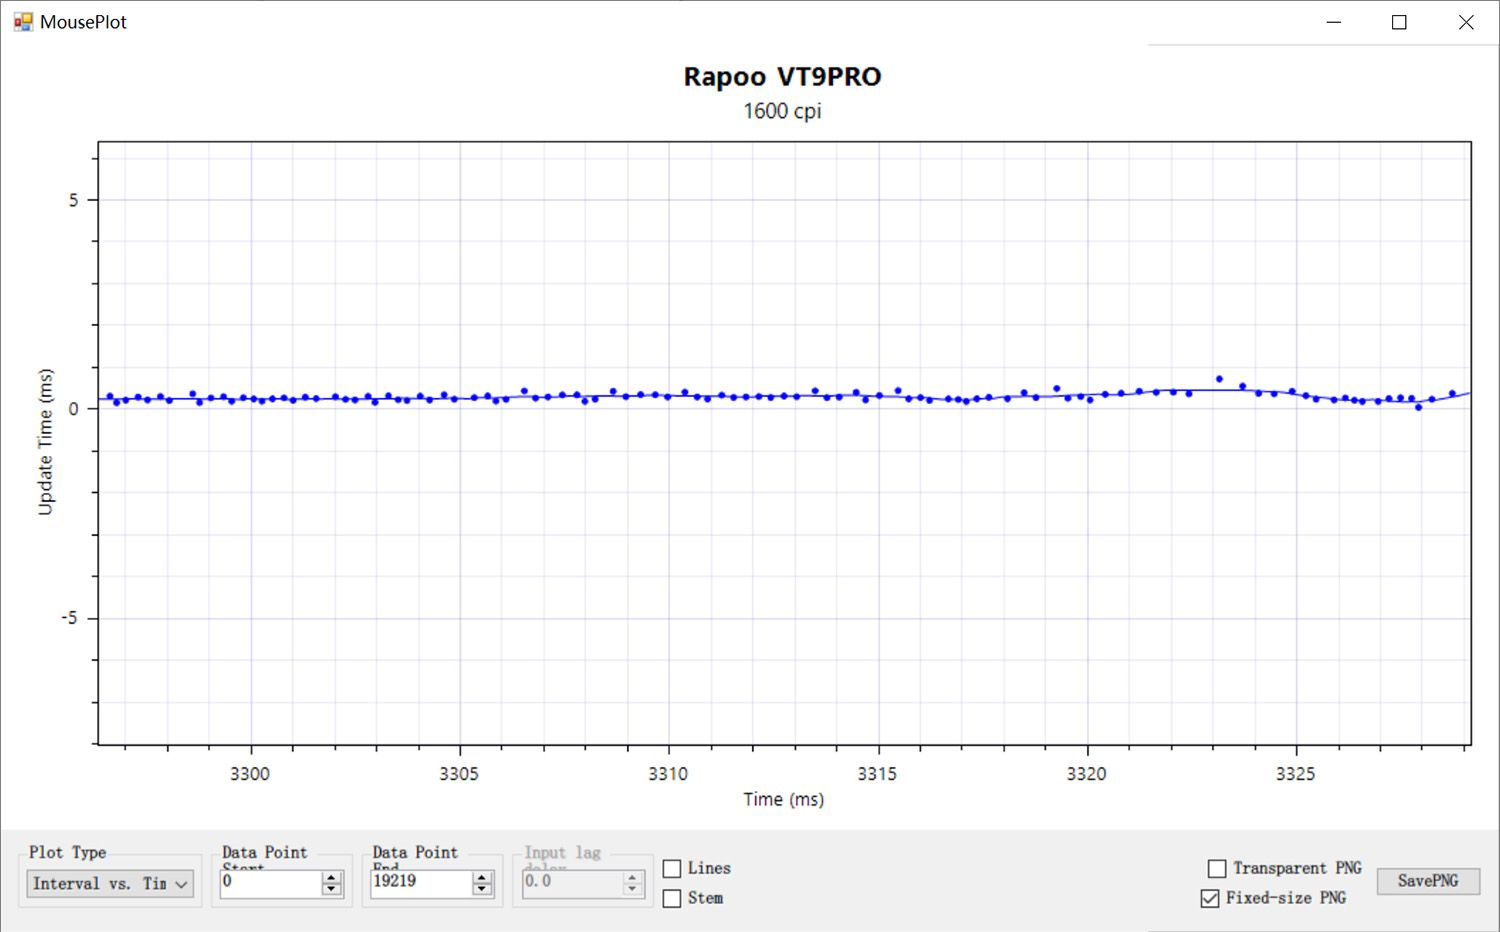Maximize the MousePlot window

[x=1399, y=22]
